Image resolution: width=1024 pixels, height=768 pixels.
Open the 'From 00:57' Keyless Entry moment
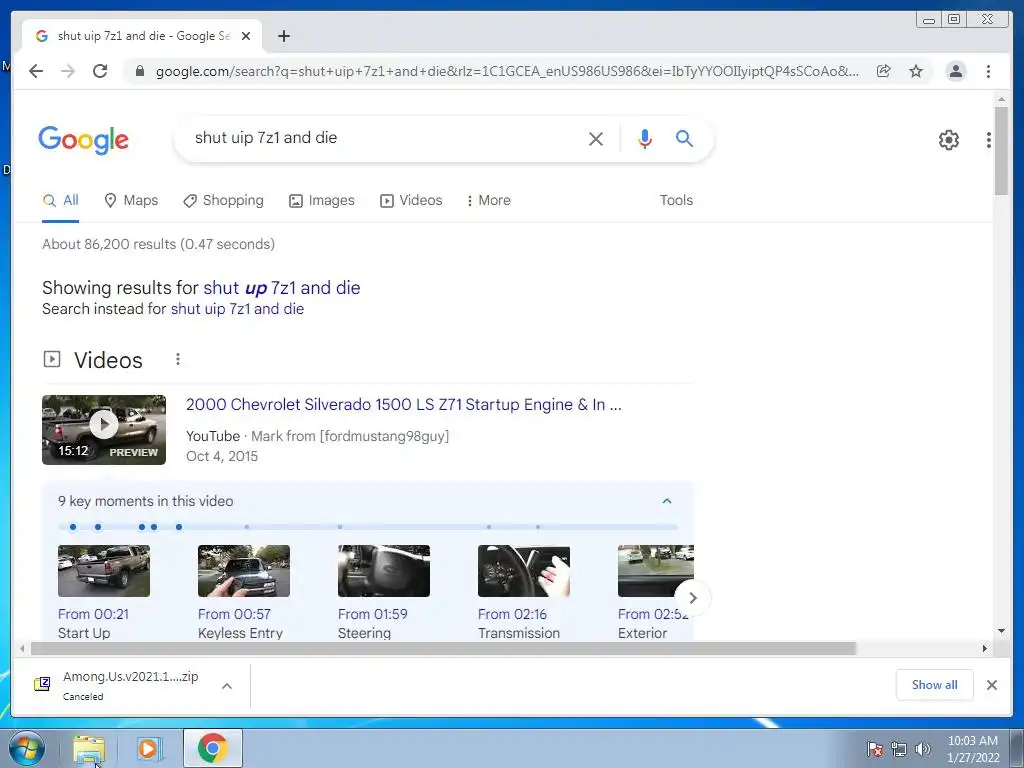[x=244, y=592]
